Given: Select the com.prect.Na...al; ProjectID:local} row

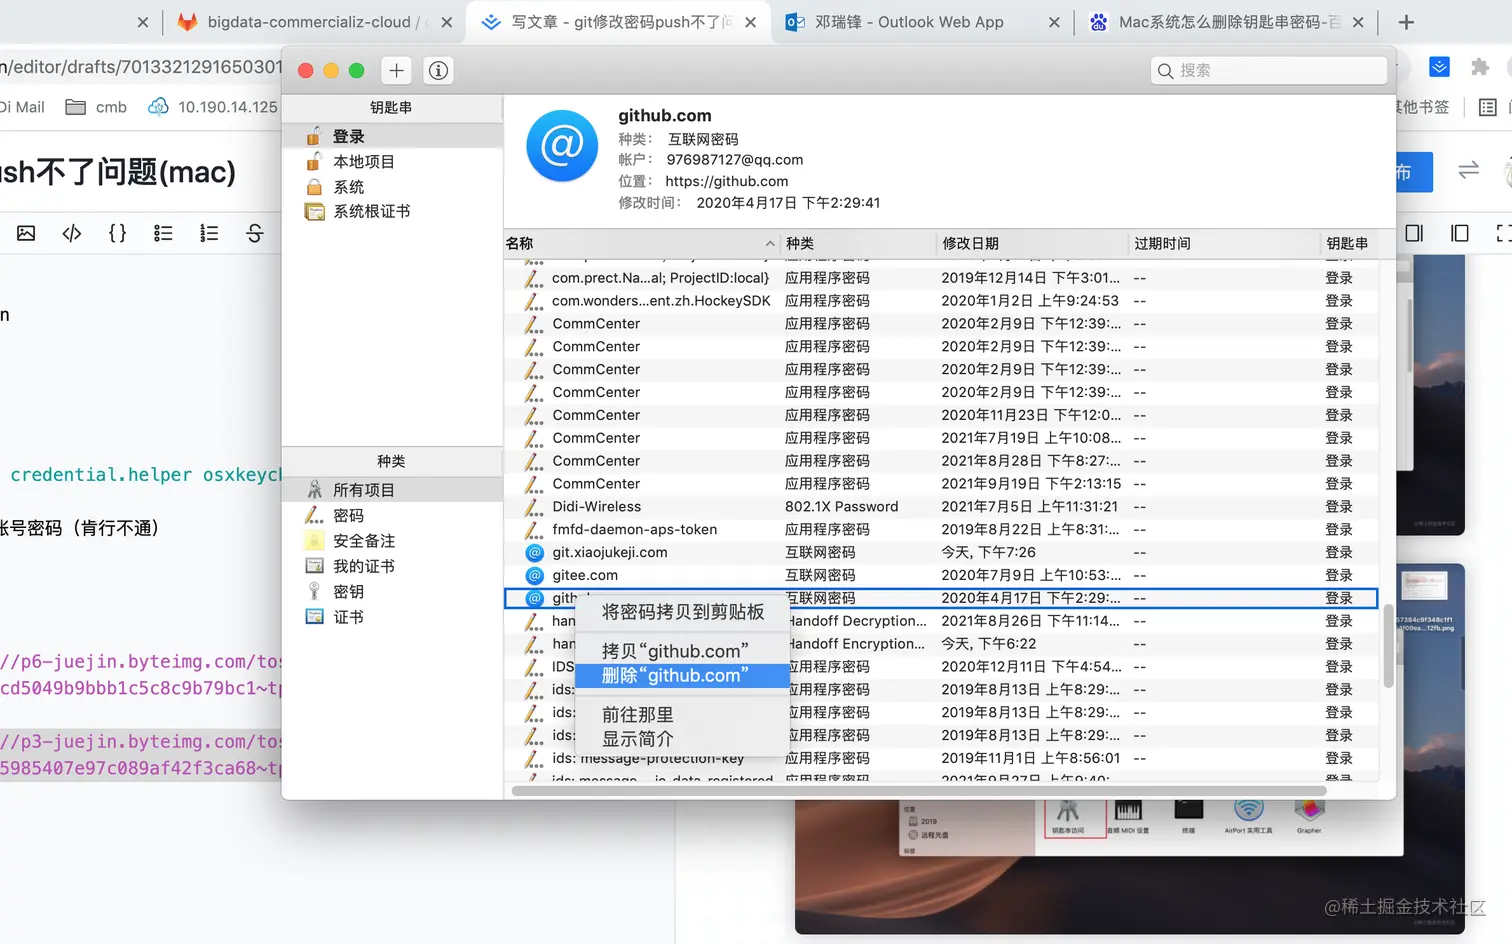Looking at the screenshot, I should point(941,277).
